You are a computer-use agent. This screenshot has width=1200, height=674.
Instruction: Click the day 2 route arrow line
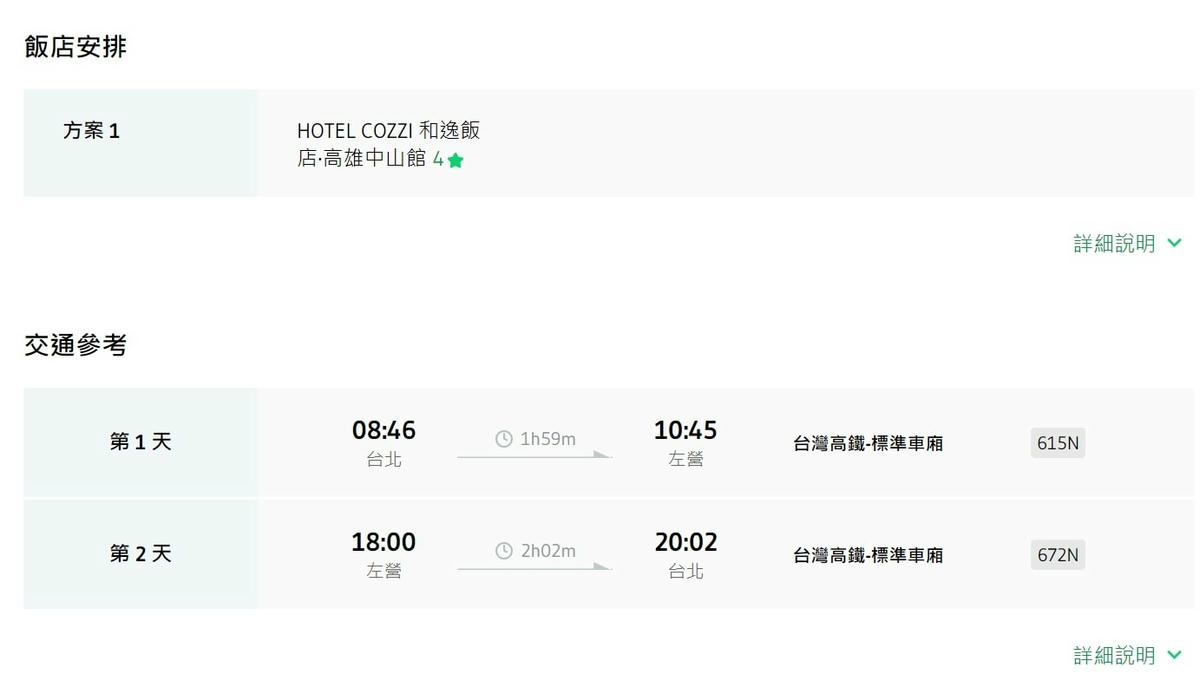(534, 568)
